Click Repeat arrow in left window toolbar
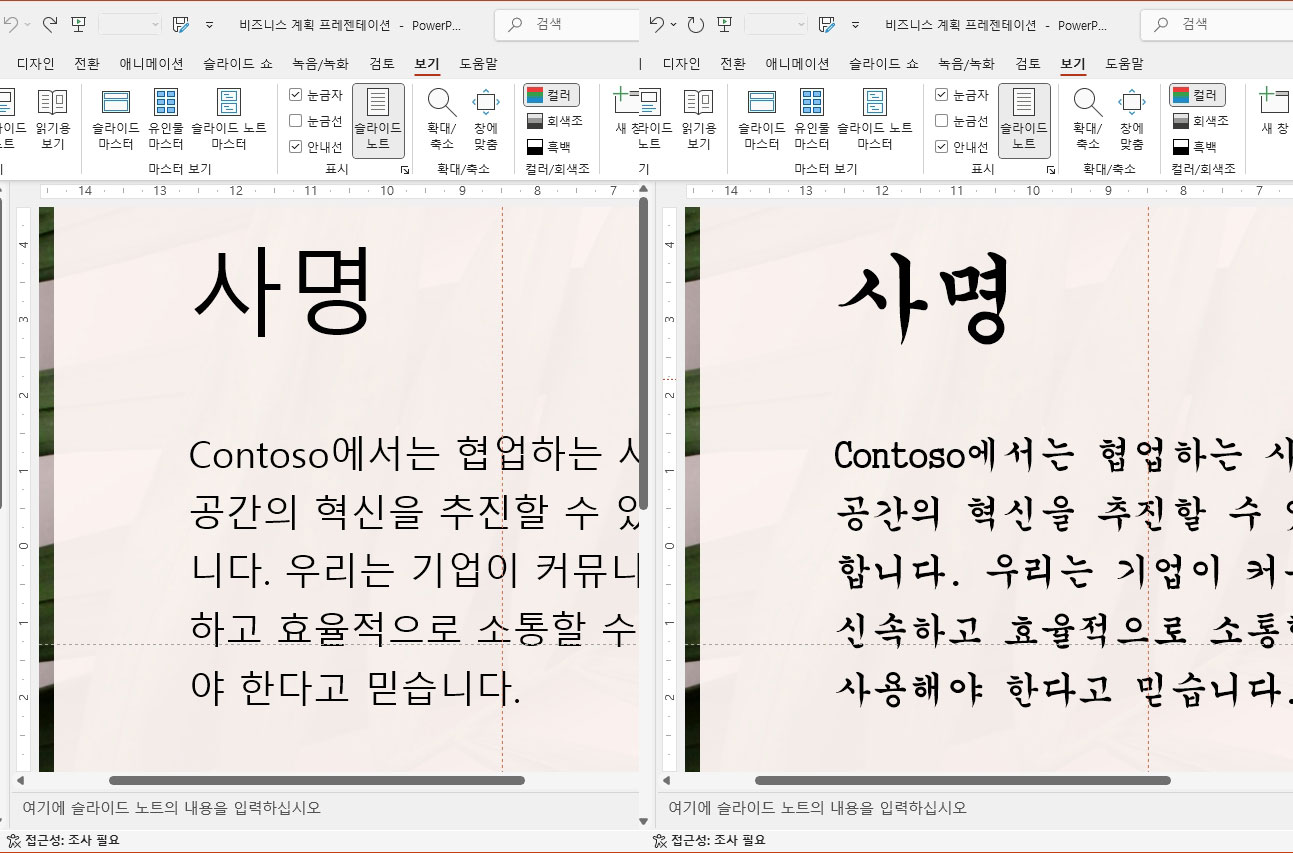This screenshot has width=1293, height=853. (49, 23)
